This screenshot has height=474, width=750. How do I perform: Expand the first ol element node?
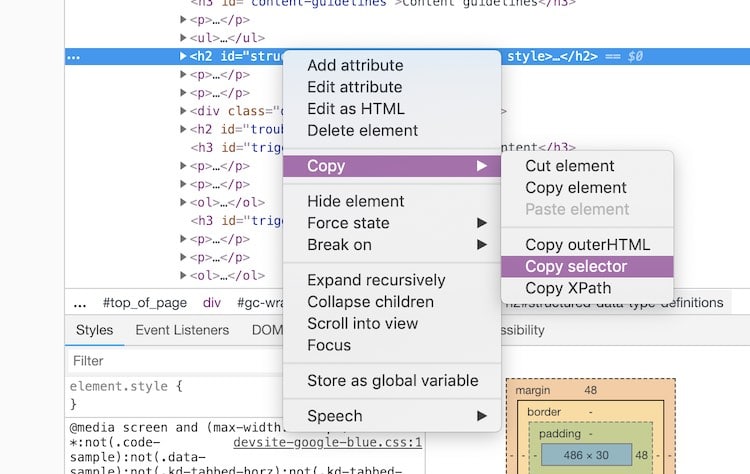(183, 202)
